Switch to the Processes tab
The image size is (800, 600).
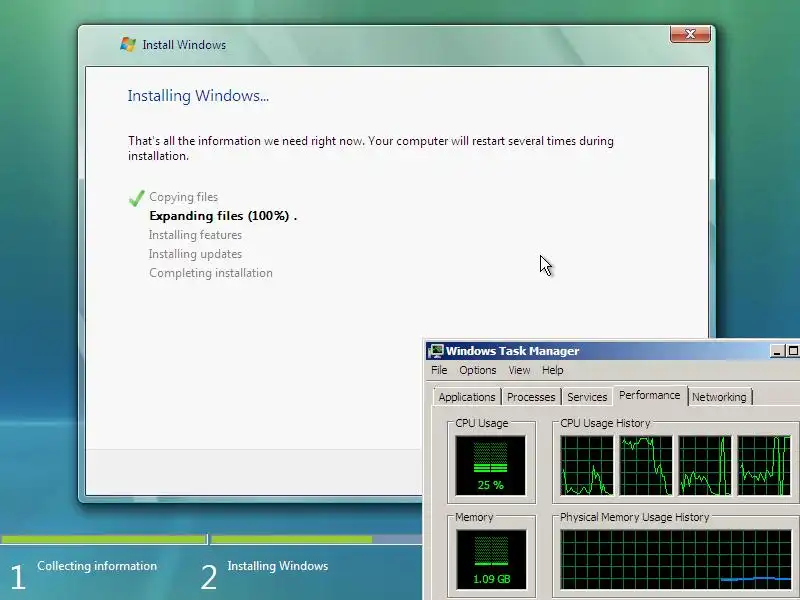pyautogui.click(x=531, y=397)
